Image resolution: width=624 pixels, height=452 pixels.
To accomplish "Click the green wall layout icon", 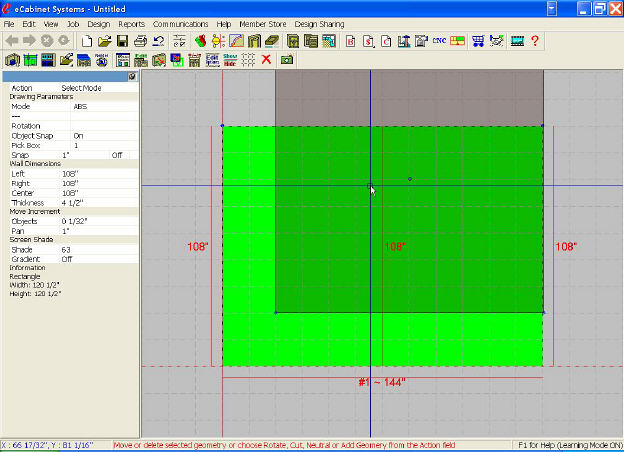I will [30, 60].
